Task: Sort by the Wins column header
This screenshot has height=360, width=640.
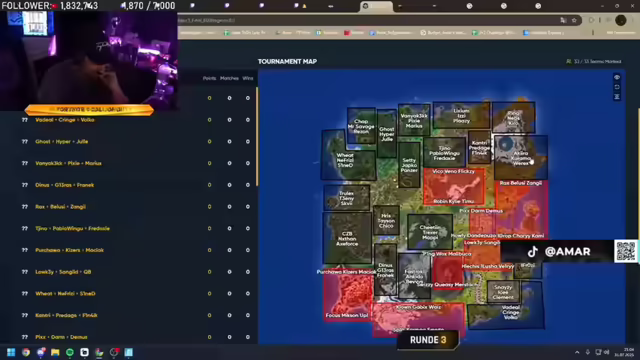Action: pos(248,78)
